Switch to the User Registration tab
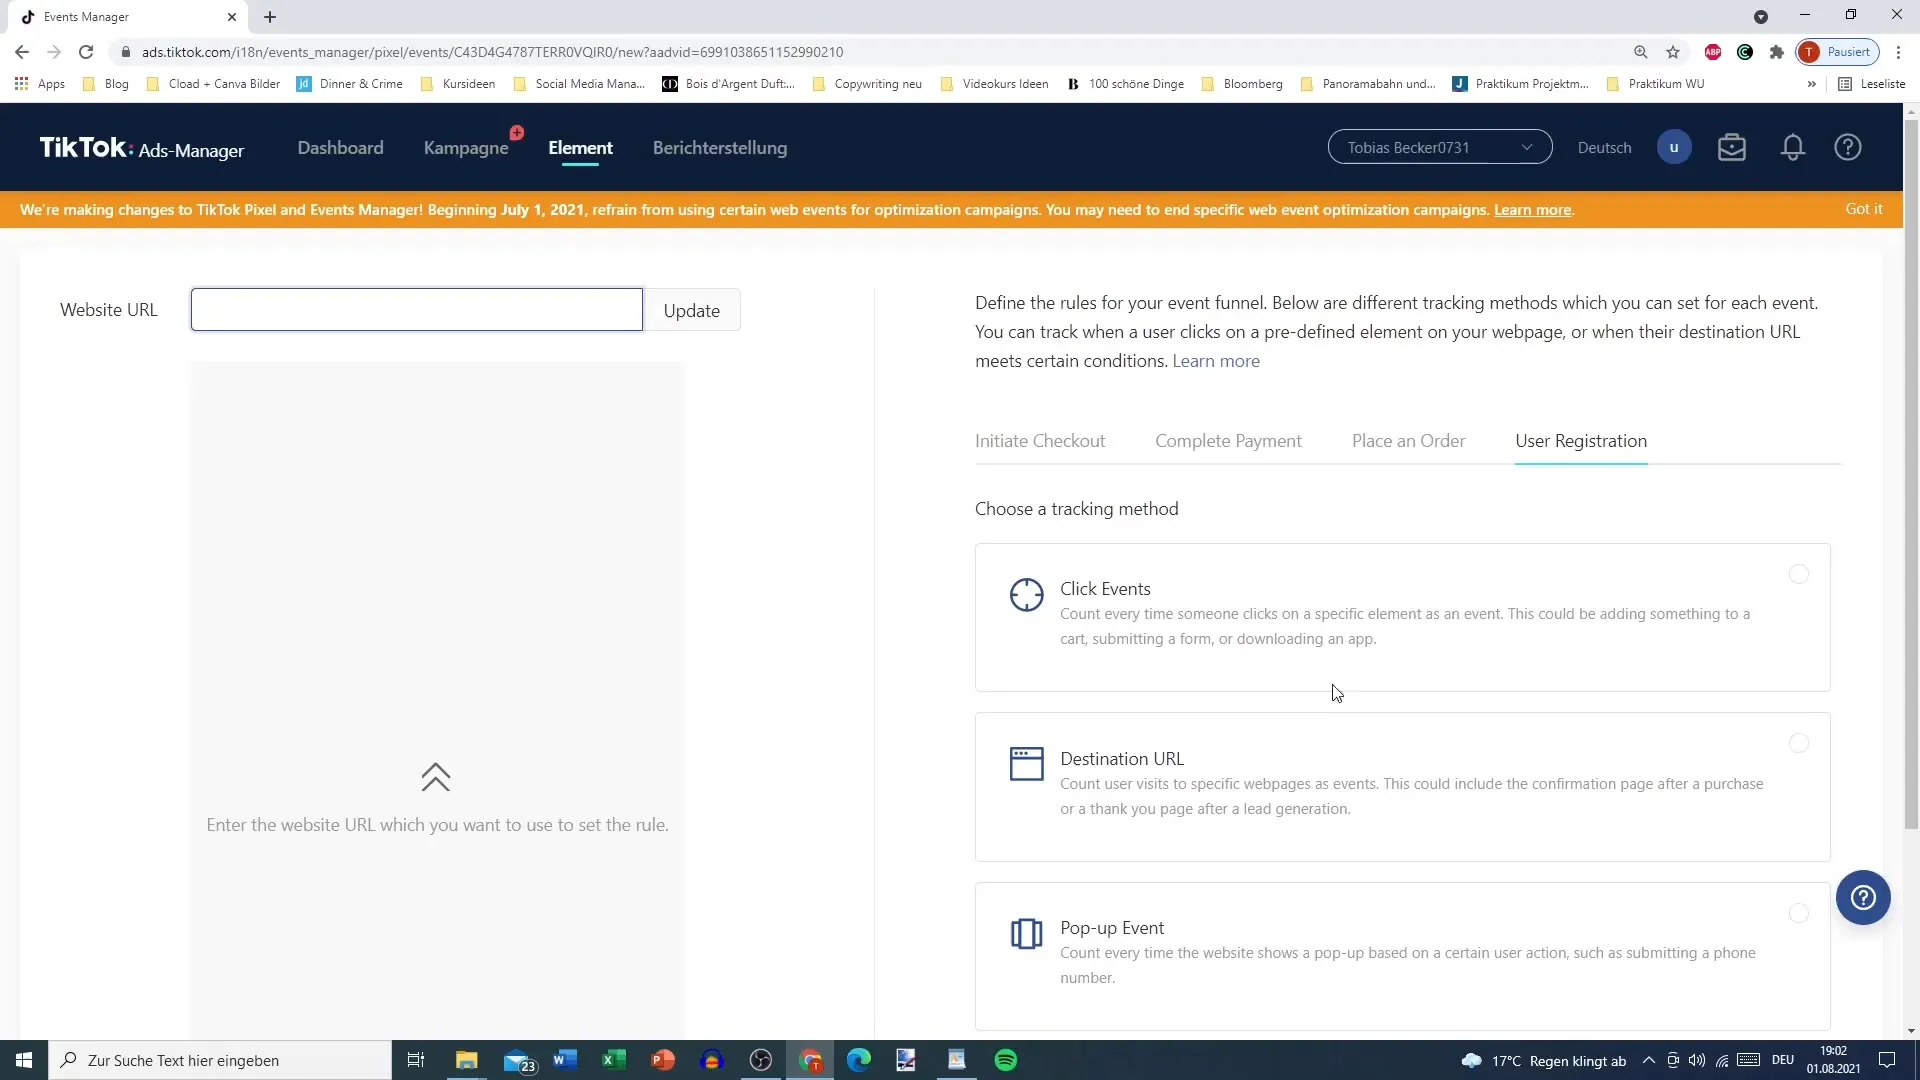The image size is (1920, 1080). (x=1580, y=441)
